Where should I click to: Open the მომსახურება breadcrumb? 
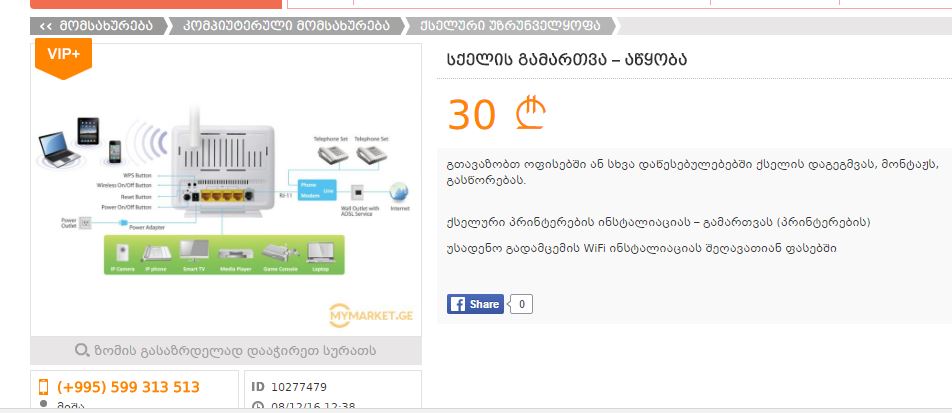tap(98, 26)
